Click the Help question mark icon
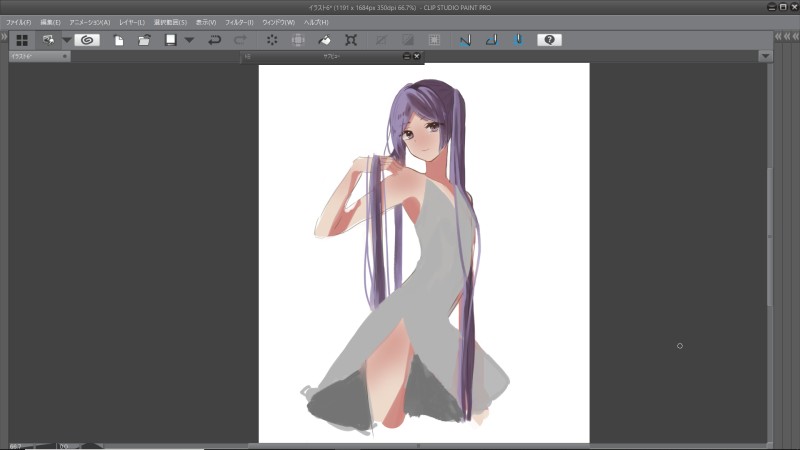Image resolution: width=800 pixels, height=450 pixels. click(x=549, y=40)
